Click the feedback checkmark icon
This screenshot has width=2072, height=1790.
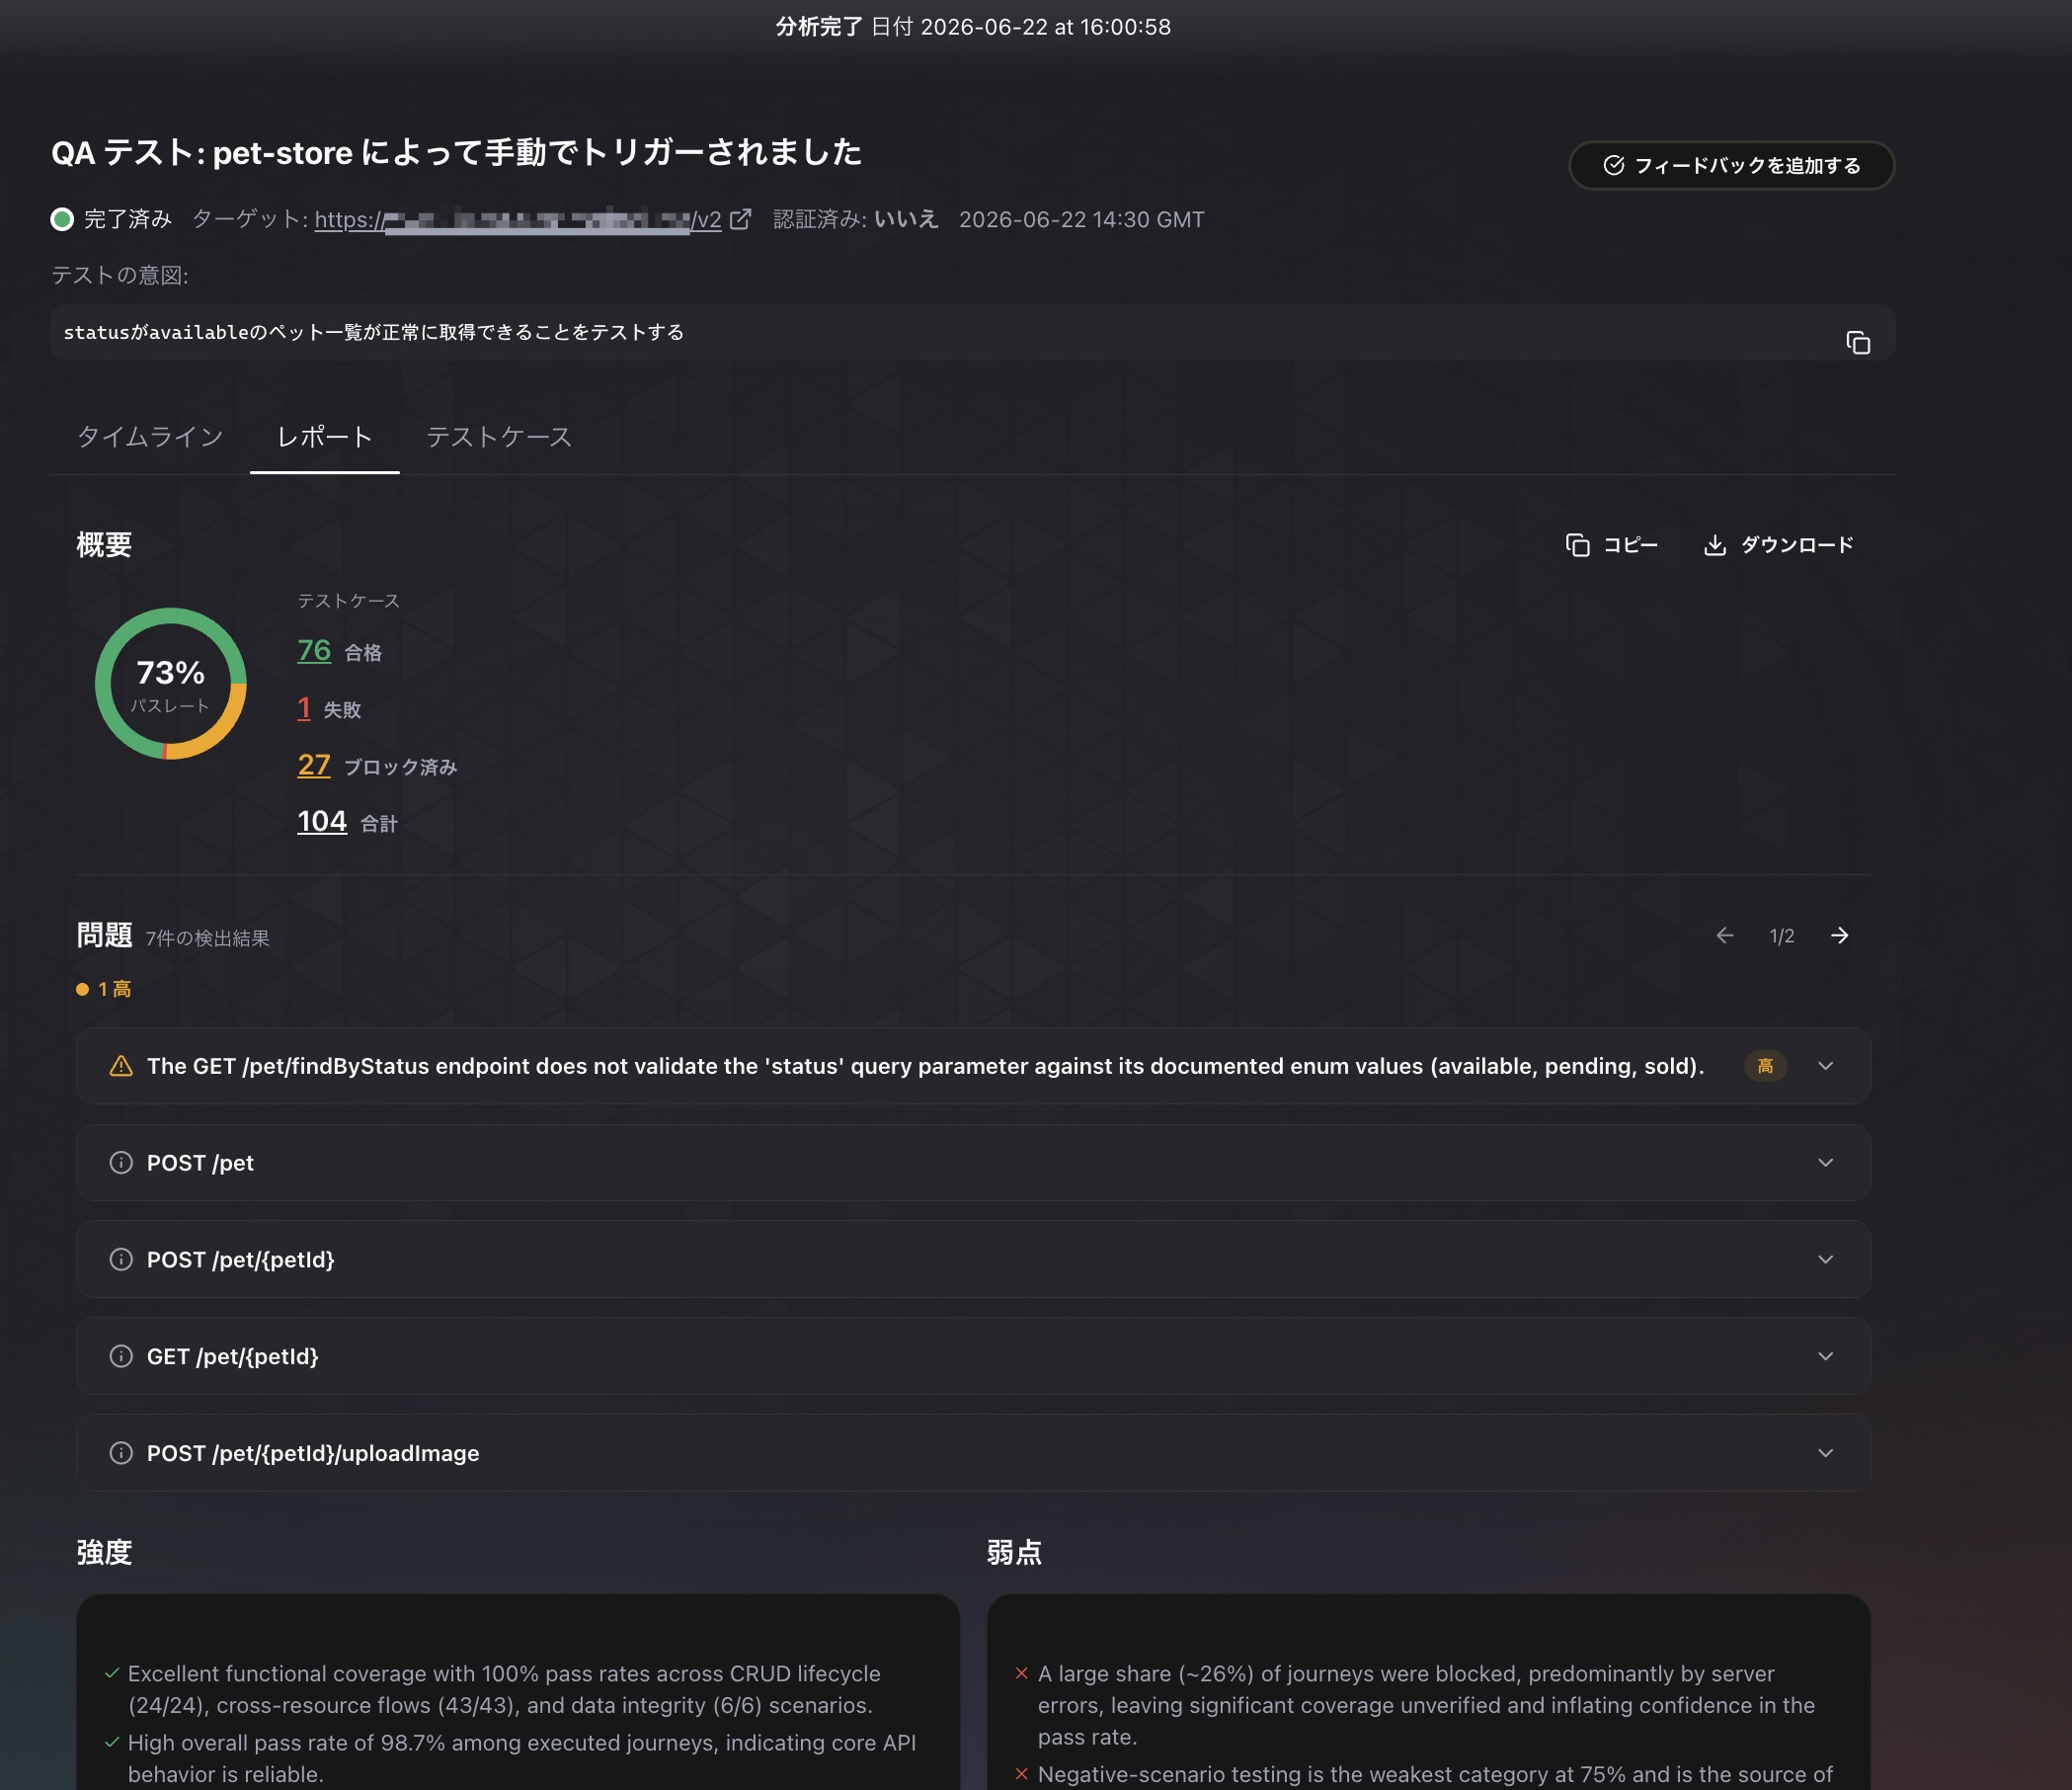(1613, 165)
